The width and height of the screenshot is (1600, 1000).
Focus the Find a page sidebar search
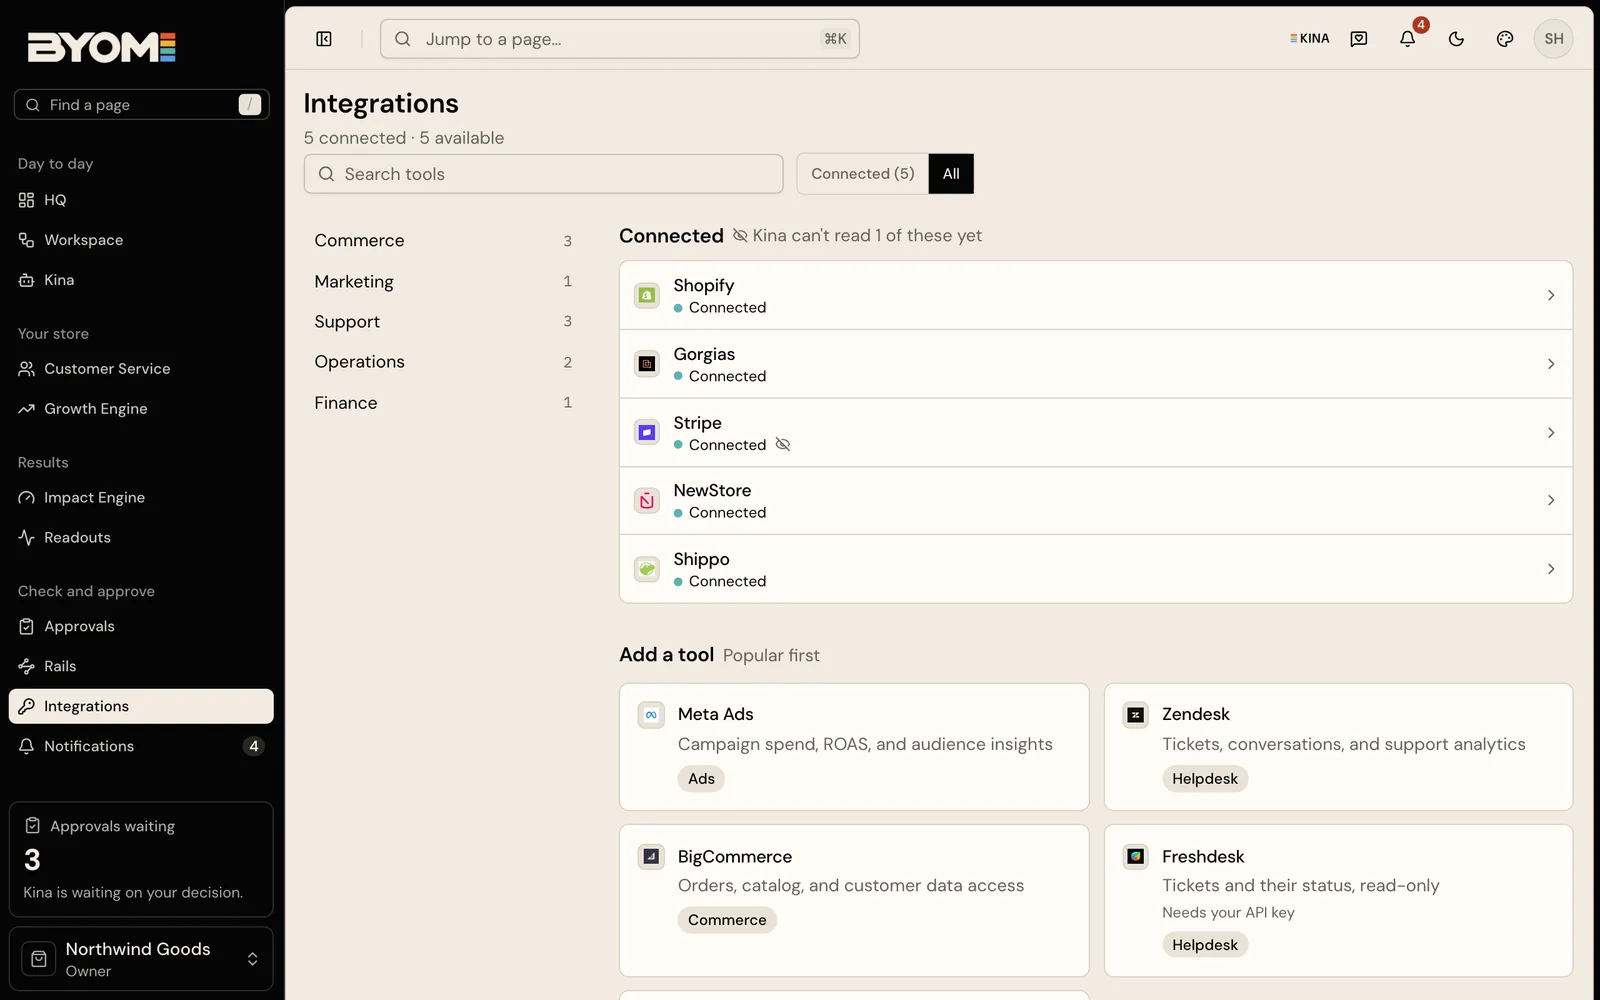point(141,105)
